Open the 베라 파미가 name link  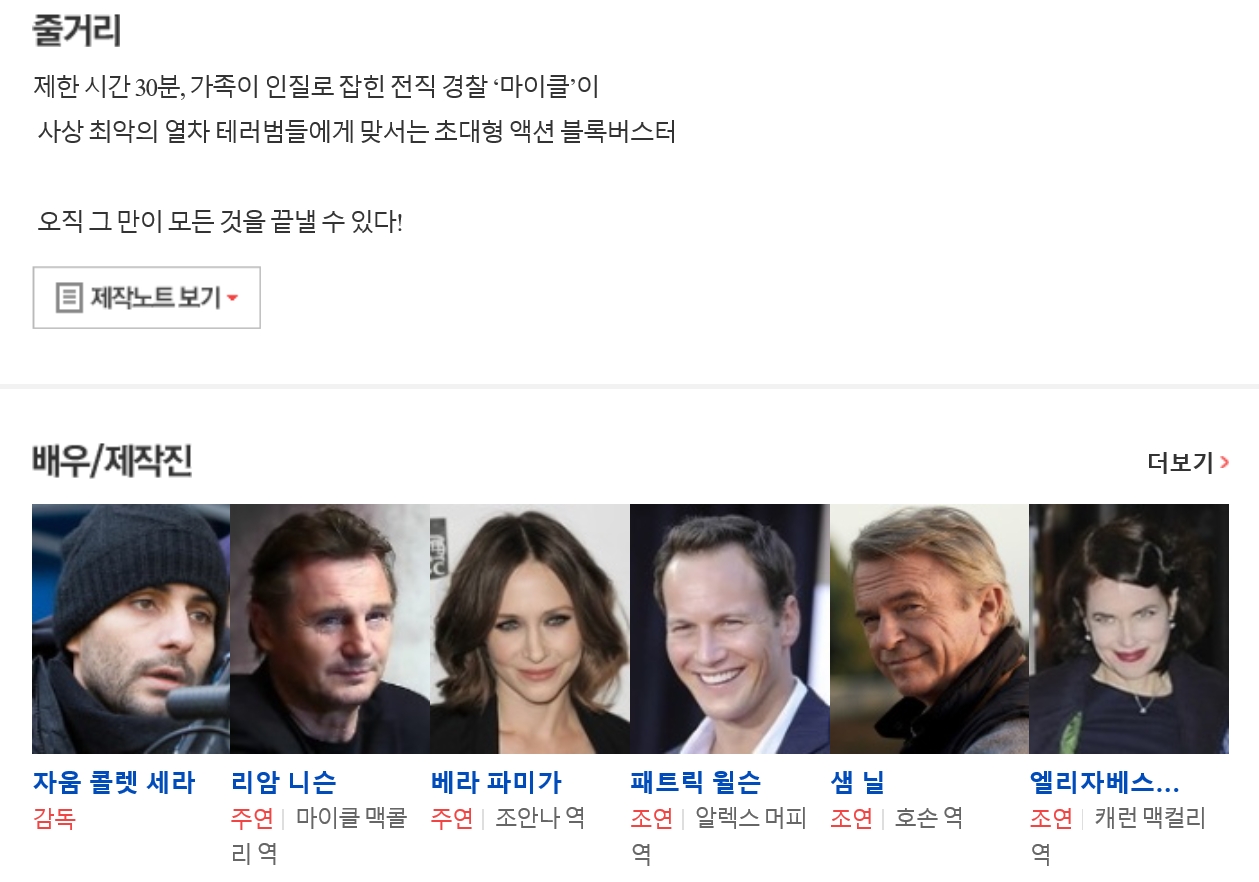[x=497, y=782]
